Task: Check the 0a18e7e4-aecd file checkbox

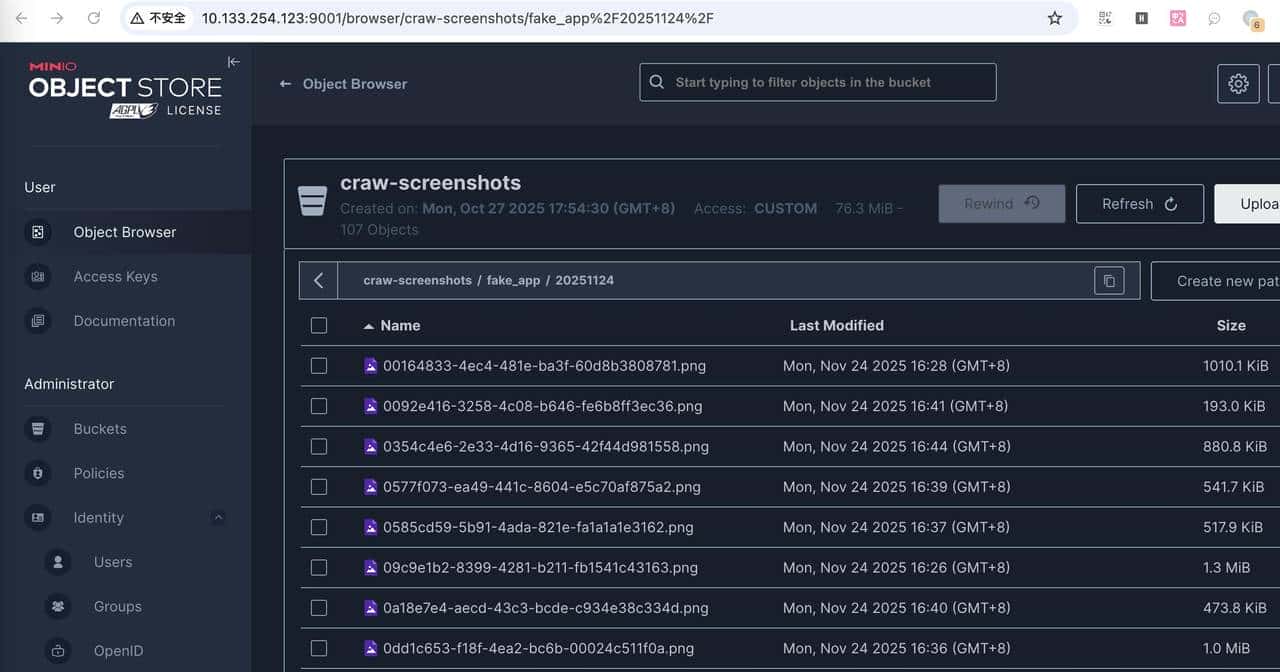Action: coord(319,608)
